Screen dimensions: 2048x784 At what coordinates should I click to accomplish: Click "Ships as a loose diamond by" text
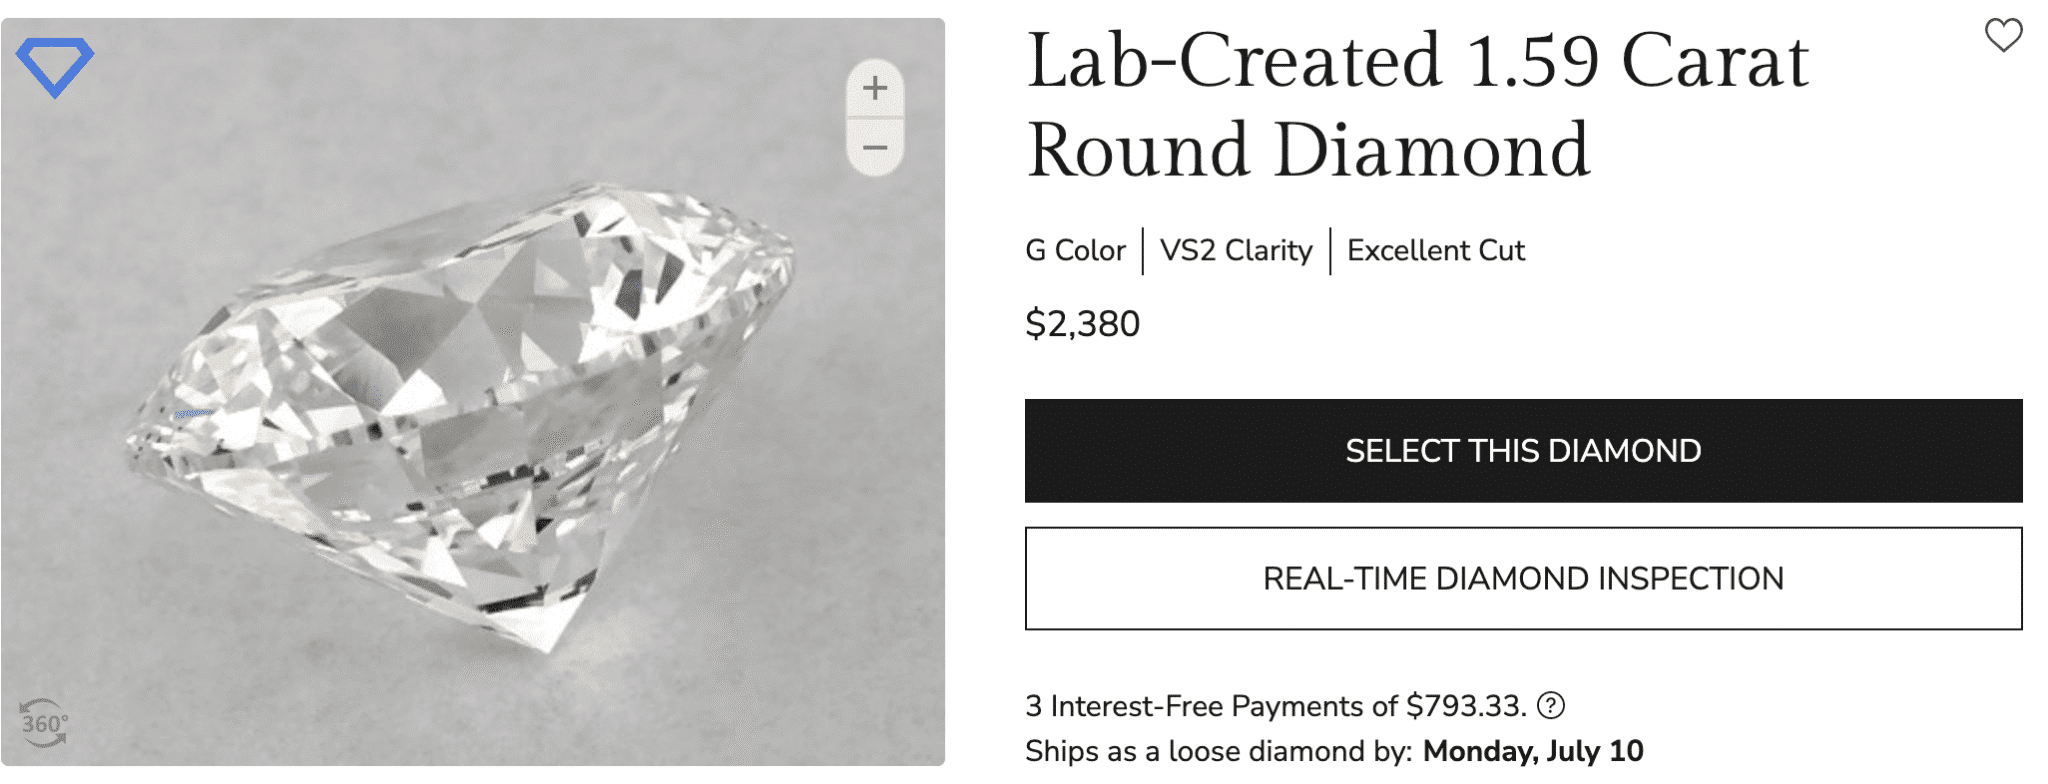click(x=1218, y=751)
